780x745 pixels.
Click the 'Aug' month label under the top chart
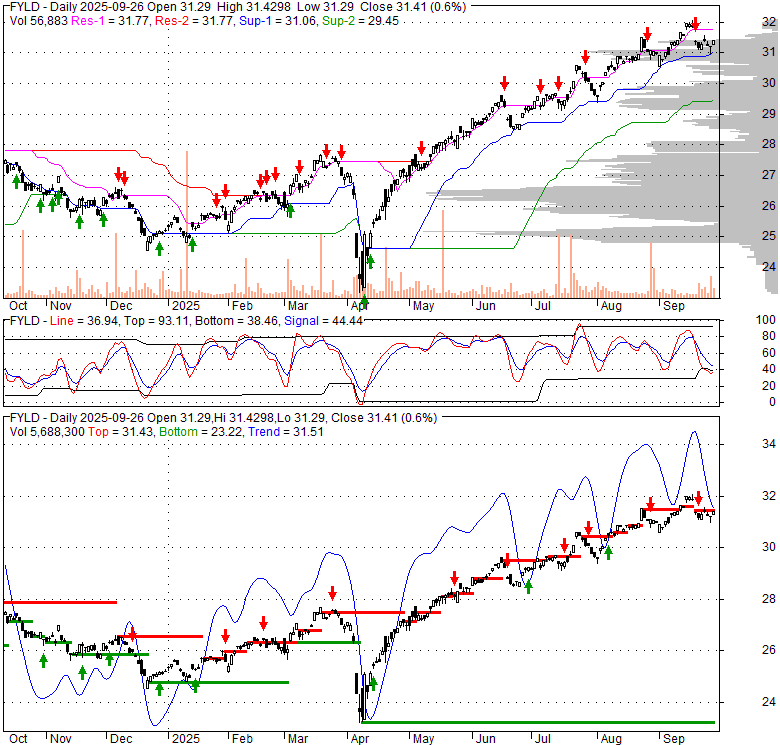tap(611, 306)
